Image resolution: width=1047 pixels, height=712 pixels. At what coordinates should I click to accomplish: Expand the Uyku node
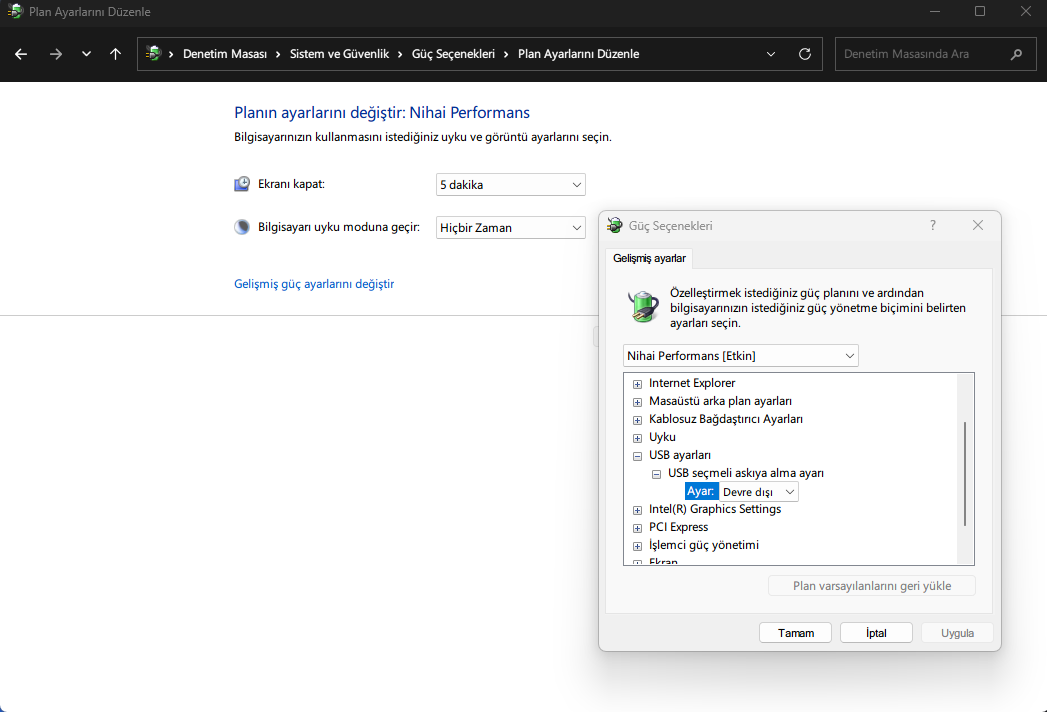pyautogui.click(x=637, y=438)
